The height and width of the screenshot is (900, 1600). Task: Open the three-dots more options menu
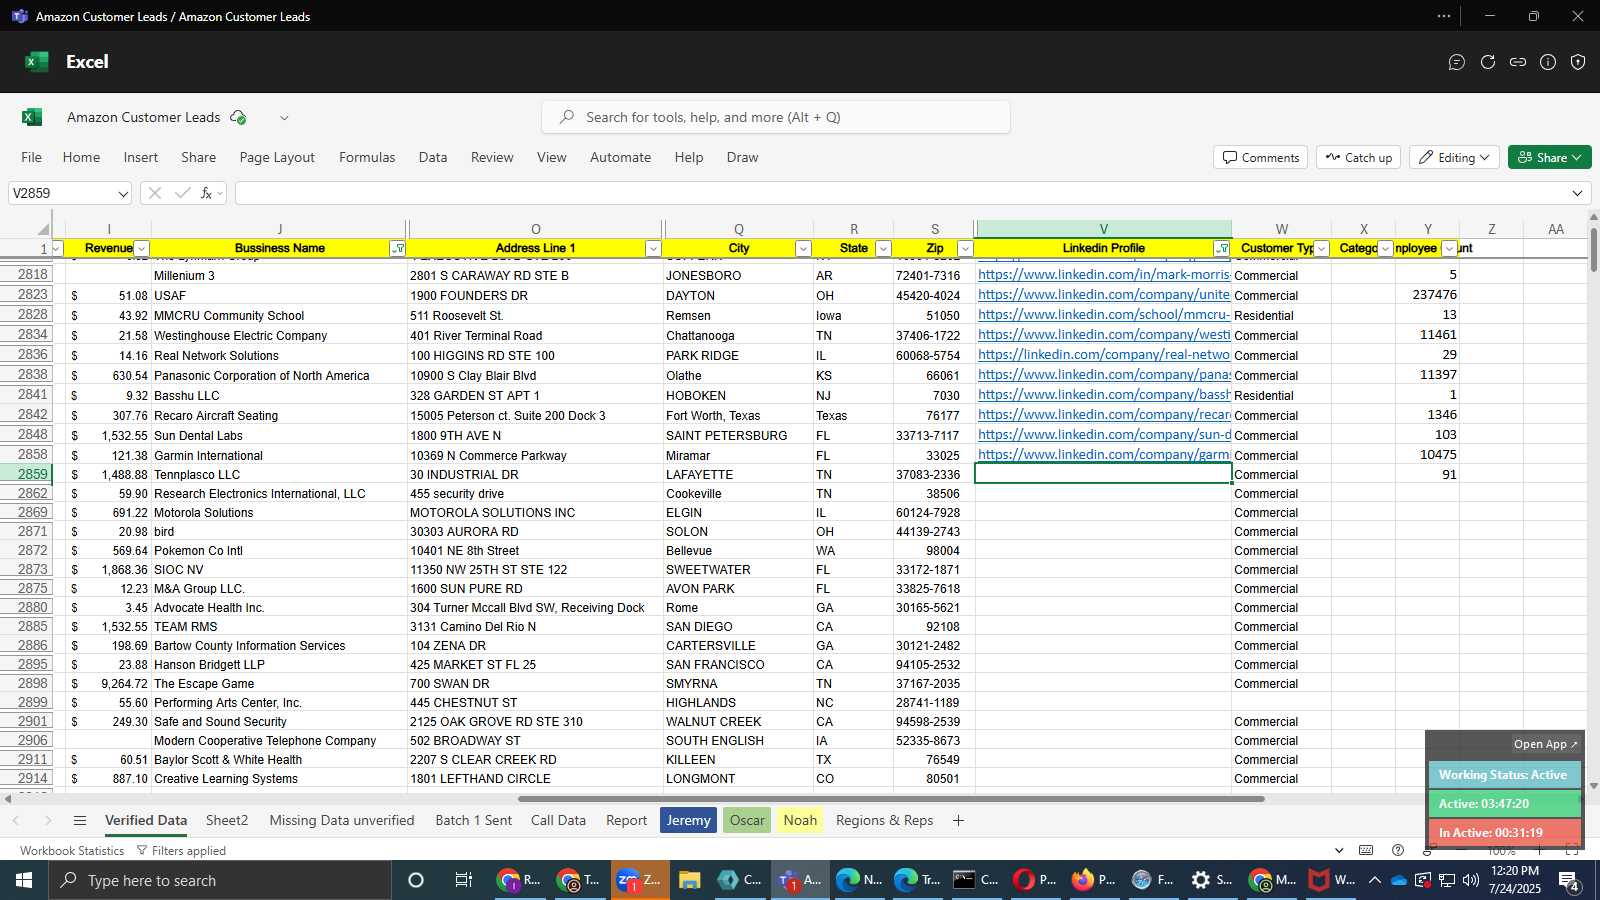click(1444, 16)
